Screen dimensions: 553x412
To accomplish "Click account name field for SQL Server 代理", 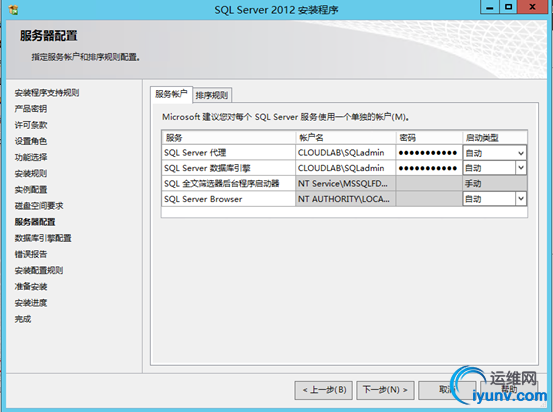I will [x=345, y=153].
